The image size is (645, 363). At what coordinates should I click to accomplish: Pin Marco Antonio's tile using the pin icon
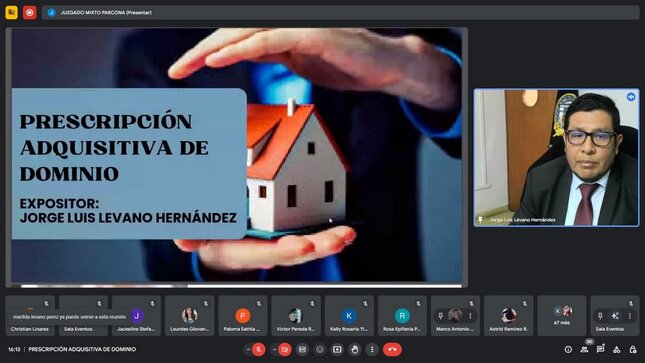click(x=441, y=316)
